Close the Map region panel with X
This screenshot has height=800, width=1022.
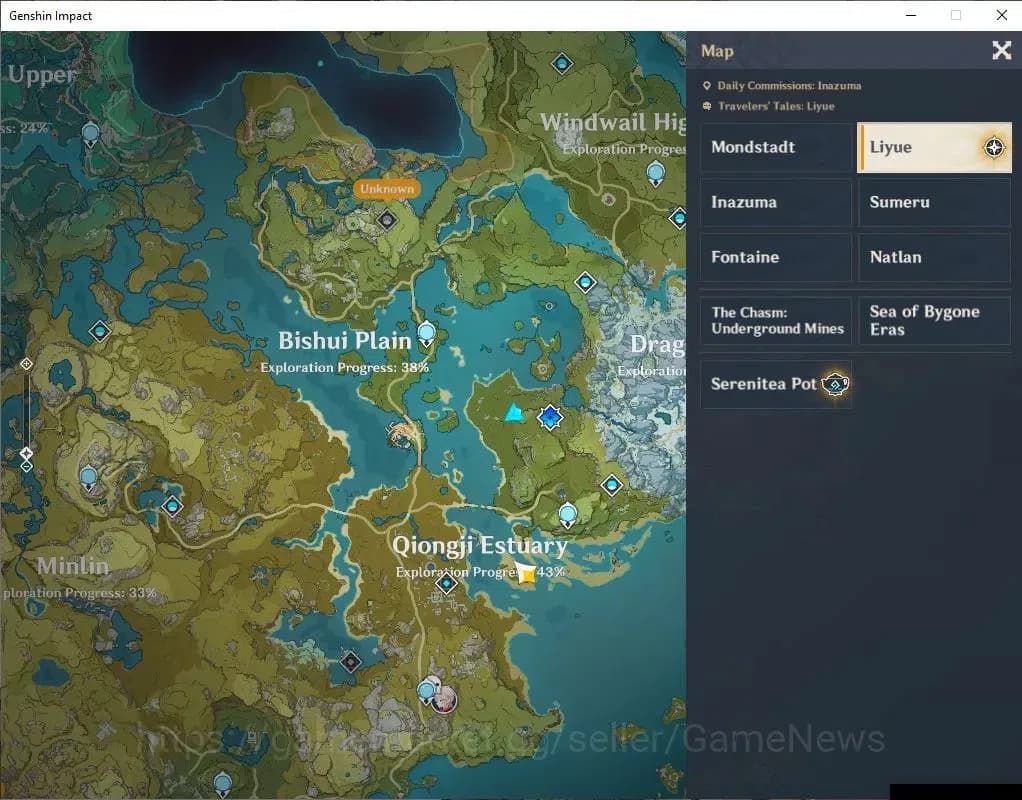click(1002, 50)
